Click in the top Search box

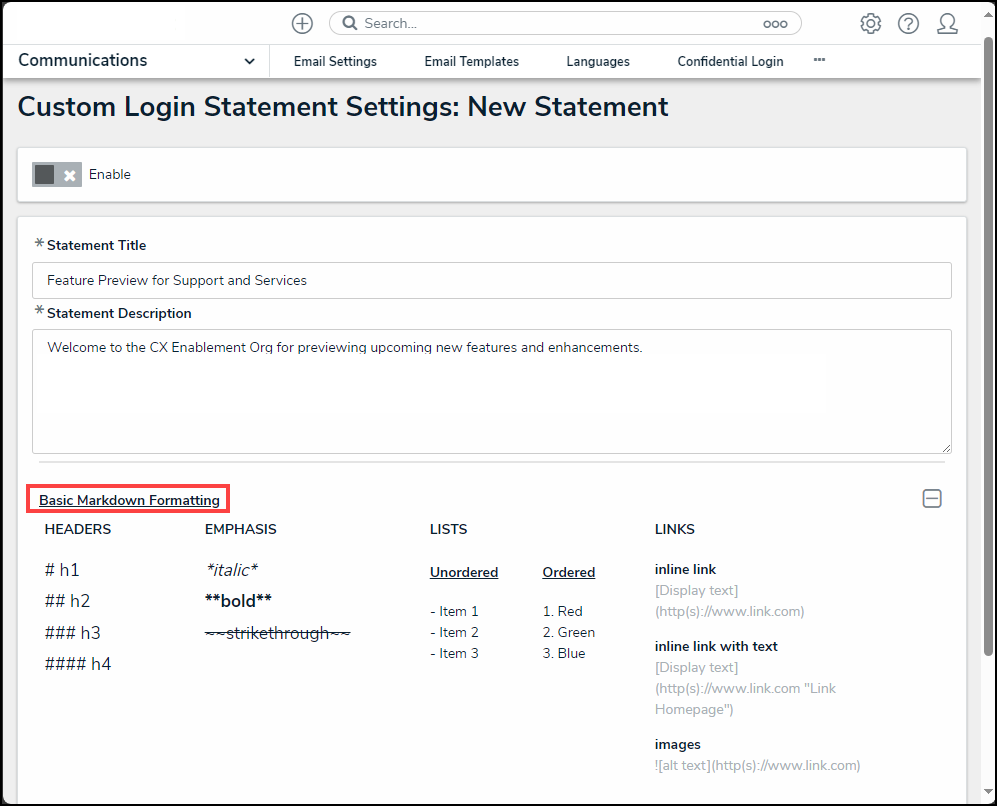[560, 23]
